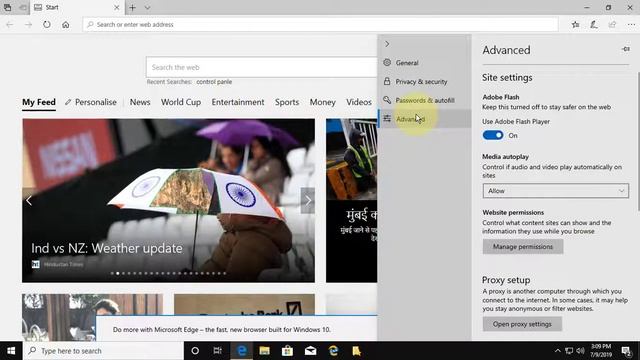Open the Favorites star icon

(x=576, y=24)
